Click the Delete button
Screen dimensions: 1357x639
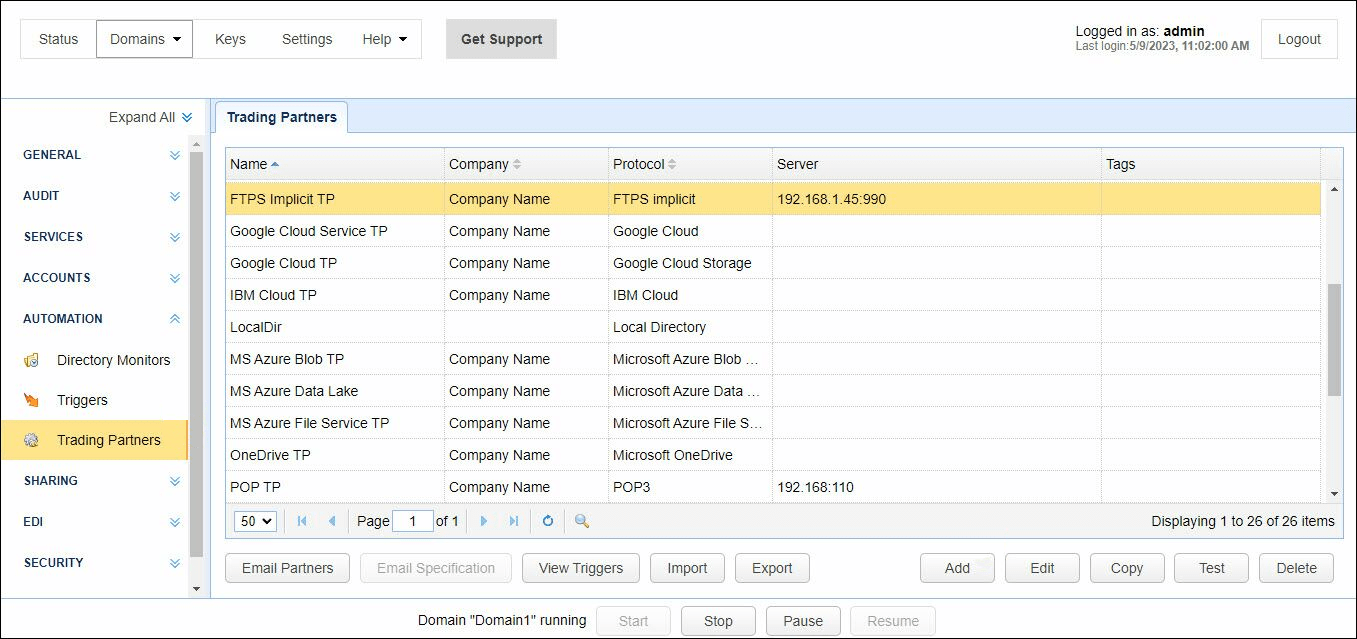pos(1296,568)
